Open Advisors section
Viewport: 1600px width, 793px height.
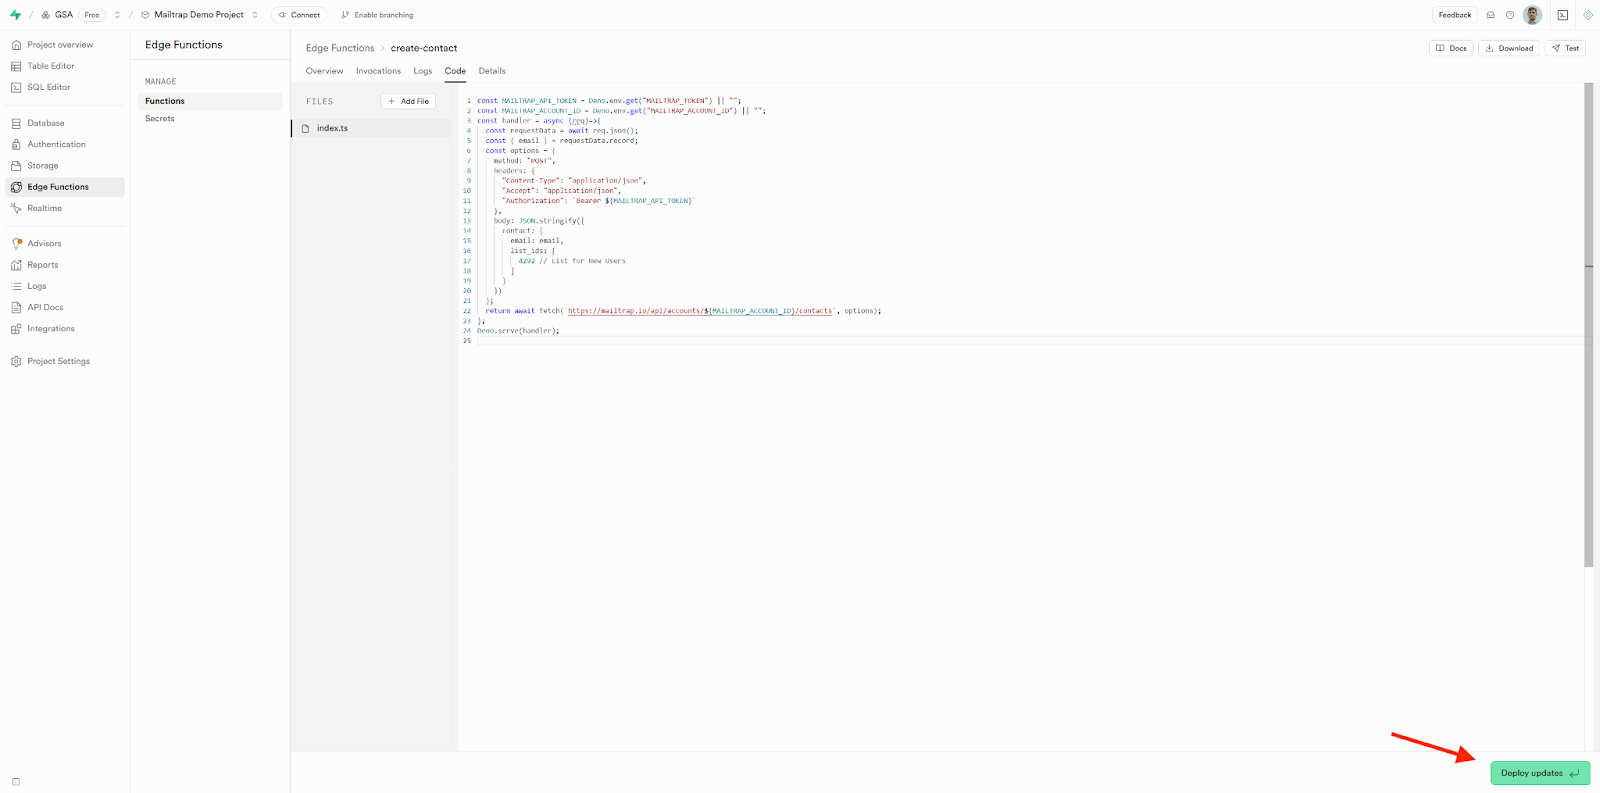click(x=44, y=243)
